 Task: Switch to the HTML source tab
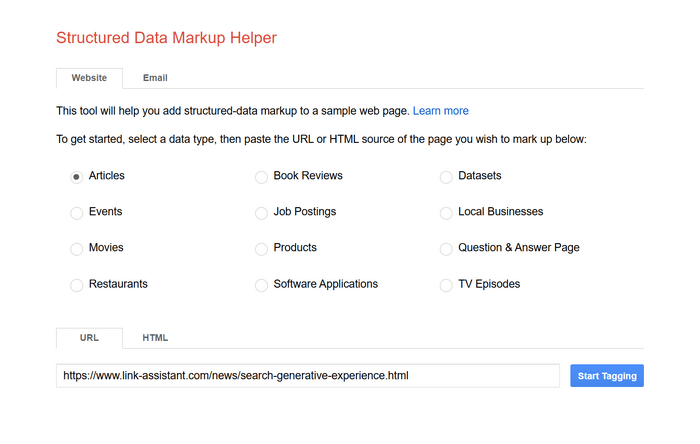tap(155, 338)
